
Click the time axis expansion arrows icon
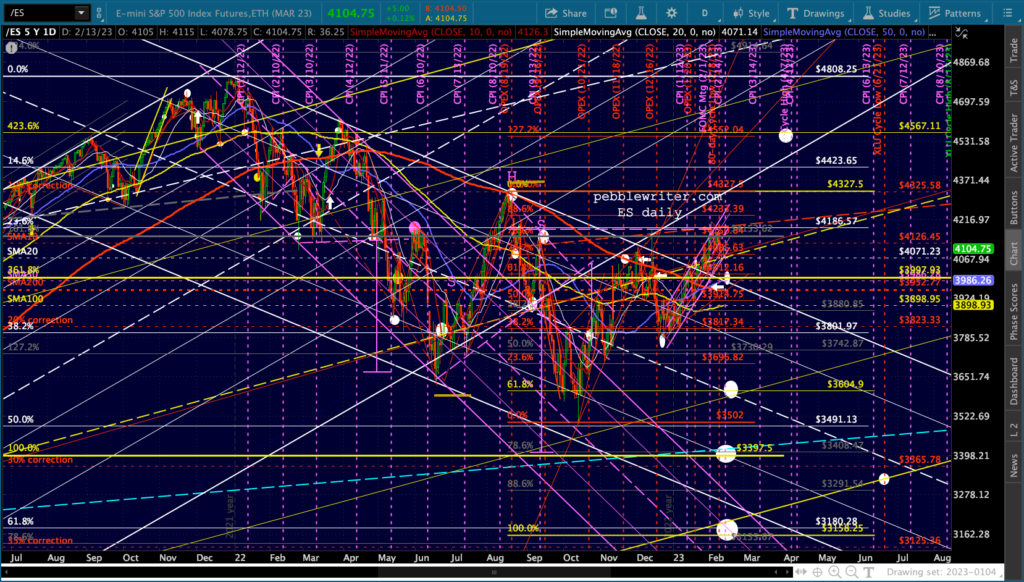(x=801, y=573)
